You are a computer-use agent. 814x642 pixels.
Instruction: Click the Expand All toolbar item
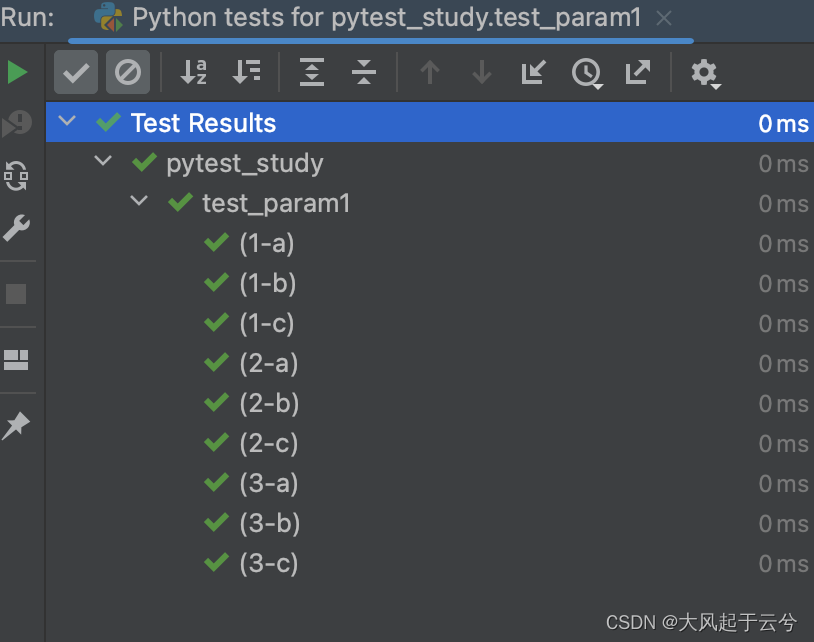tap(310, 72)
